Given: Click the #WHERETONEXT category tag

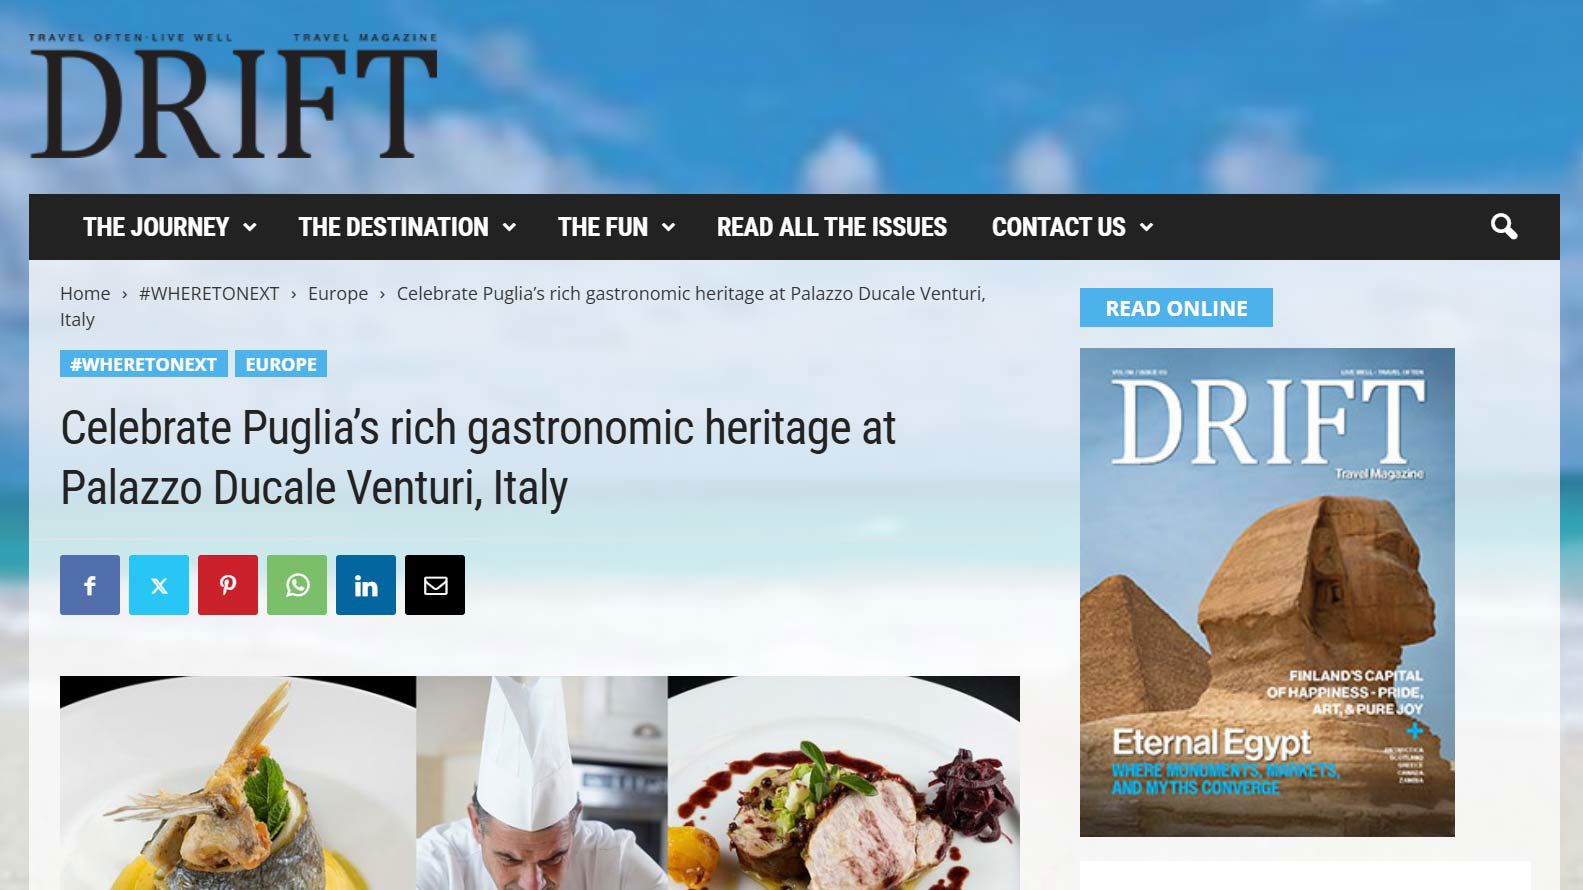Looking at the screenshot, I should coord(143,364).
